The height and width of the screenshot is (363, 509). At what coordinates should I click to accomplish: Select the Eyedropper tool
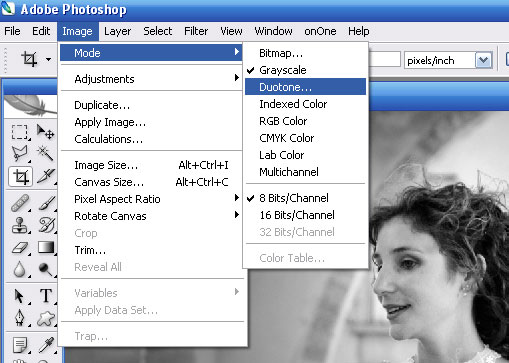click(45, 345)
